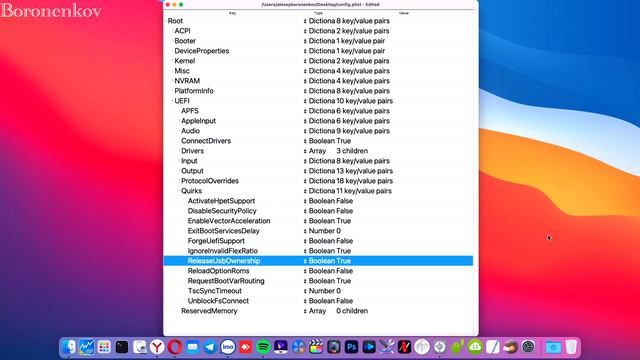Open the type popup for ReleaseUsbOwnership
This screenshot has height=360, width=640.
[x=305, y=261]
